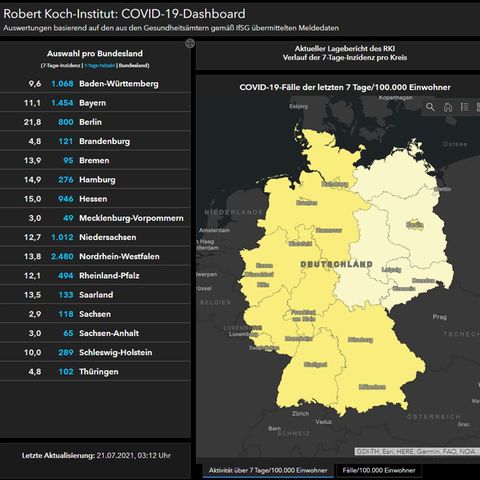This screenshot has width=480, height=480.
Task: Click the DEUTSCHLAND label on map
Action: [336, 264]
